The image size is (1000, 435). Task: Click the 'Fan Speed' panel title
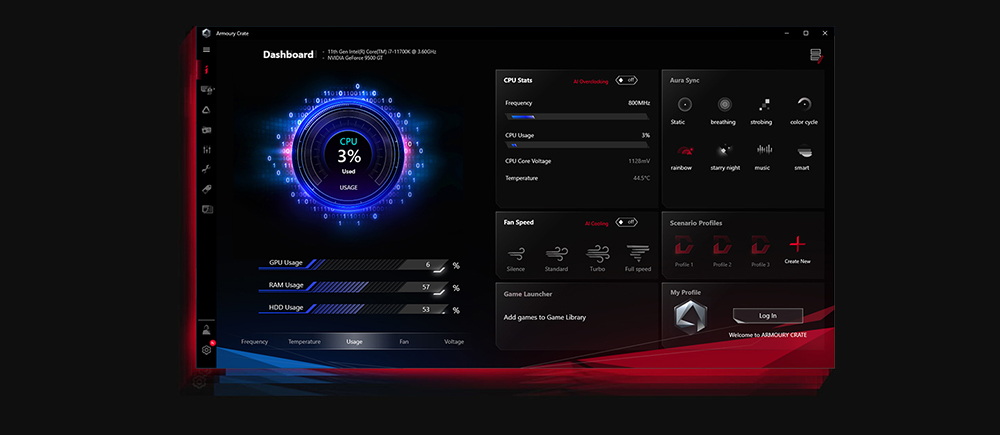tap(518, 223)
